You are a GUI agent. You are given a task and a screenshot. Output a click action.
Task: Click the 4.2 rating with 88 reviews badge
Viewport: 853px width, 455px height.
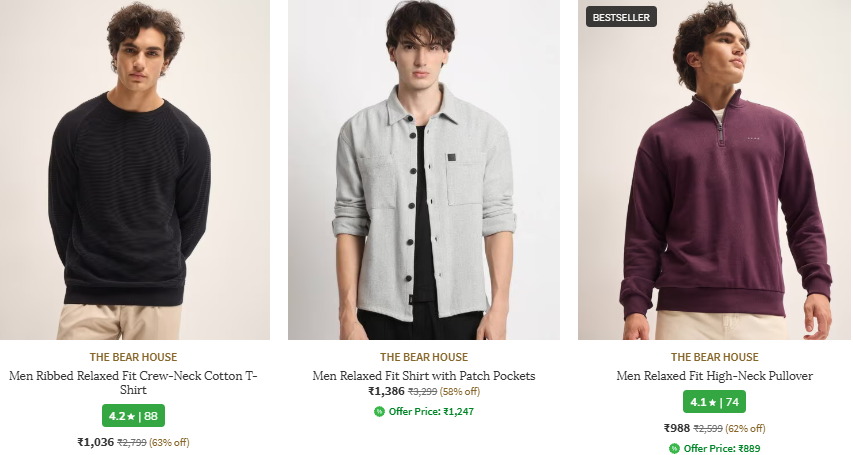coord(133,416)
